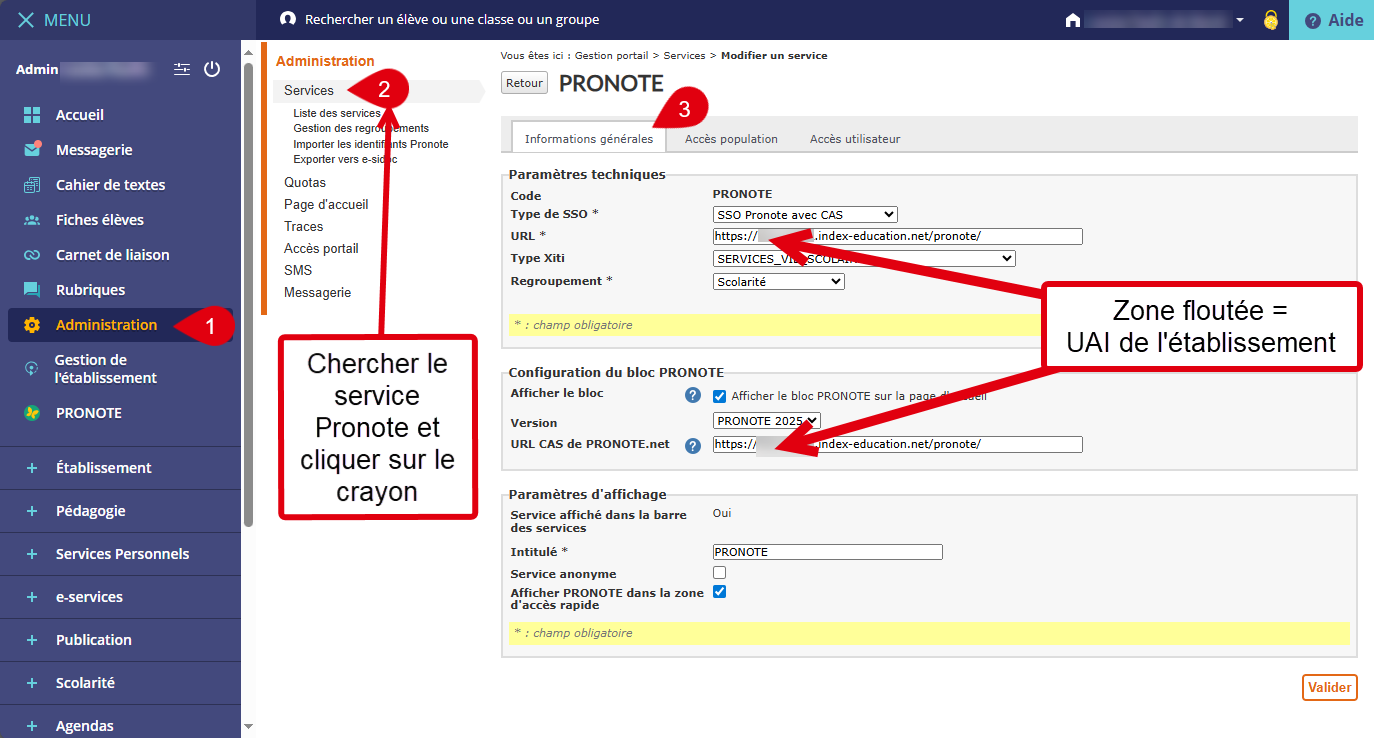Viewport: 1374px width, 738px height.
Task: Click the Services breadcrumb link
Action: pyautogui.click(x=684, y=56)
